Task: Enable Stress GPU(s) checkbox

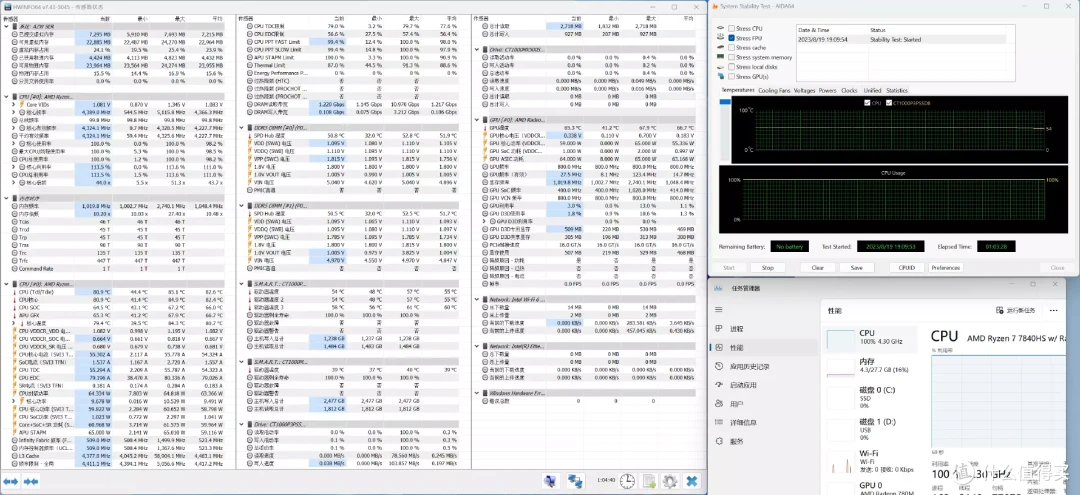Action: (731, 76)
